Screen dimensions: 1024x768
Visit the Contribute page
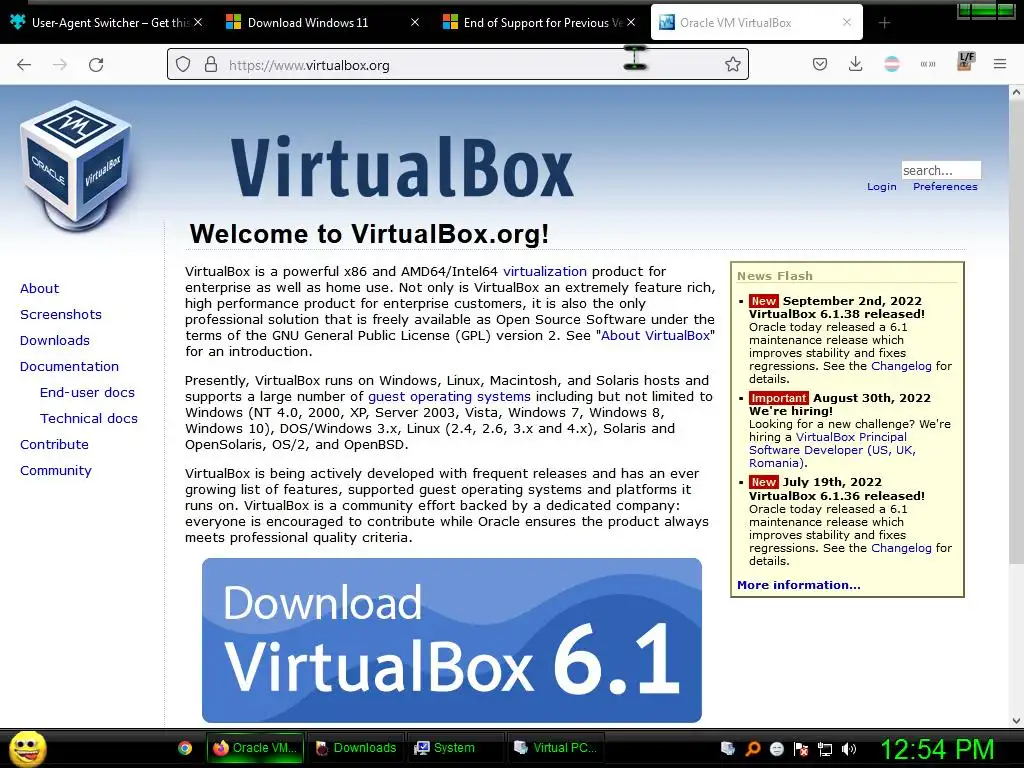click(x=54, y=445)
